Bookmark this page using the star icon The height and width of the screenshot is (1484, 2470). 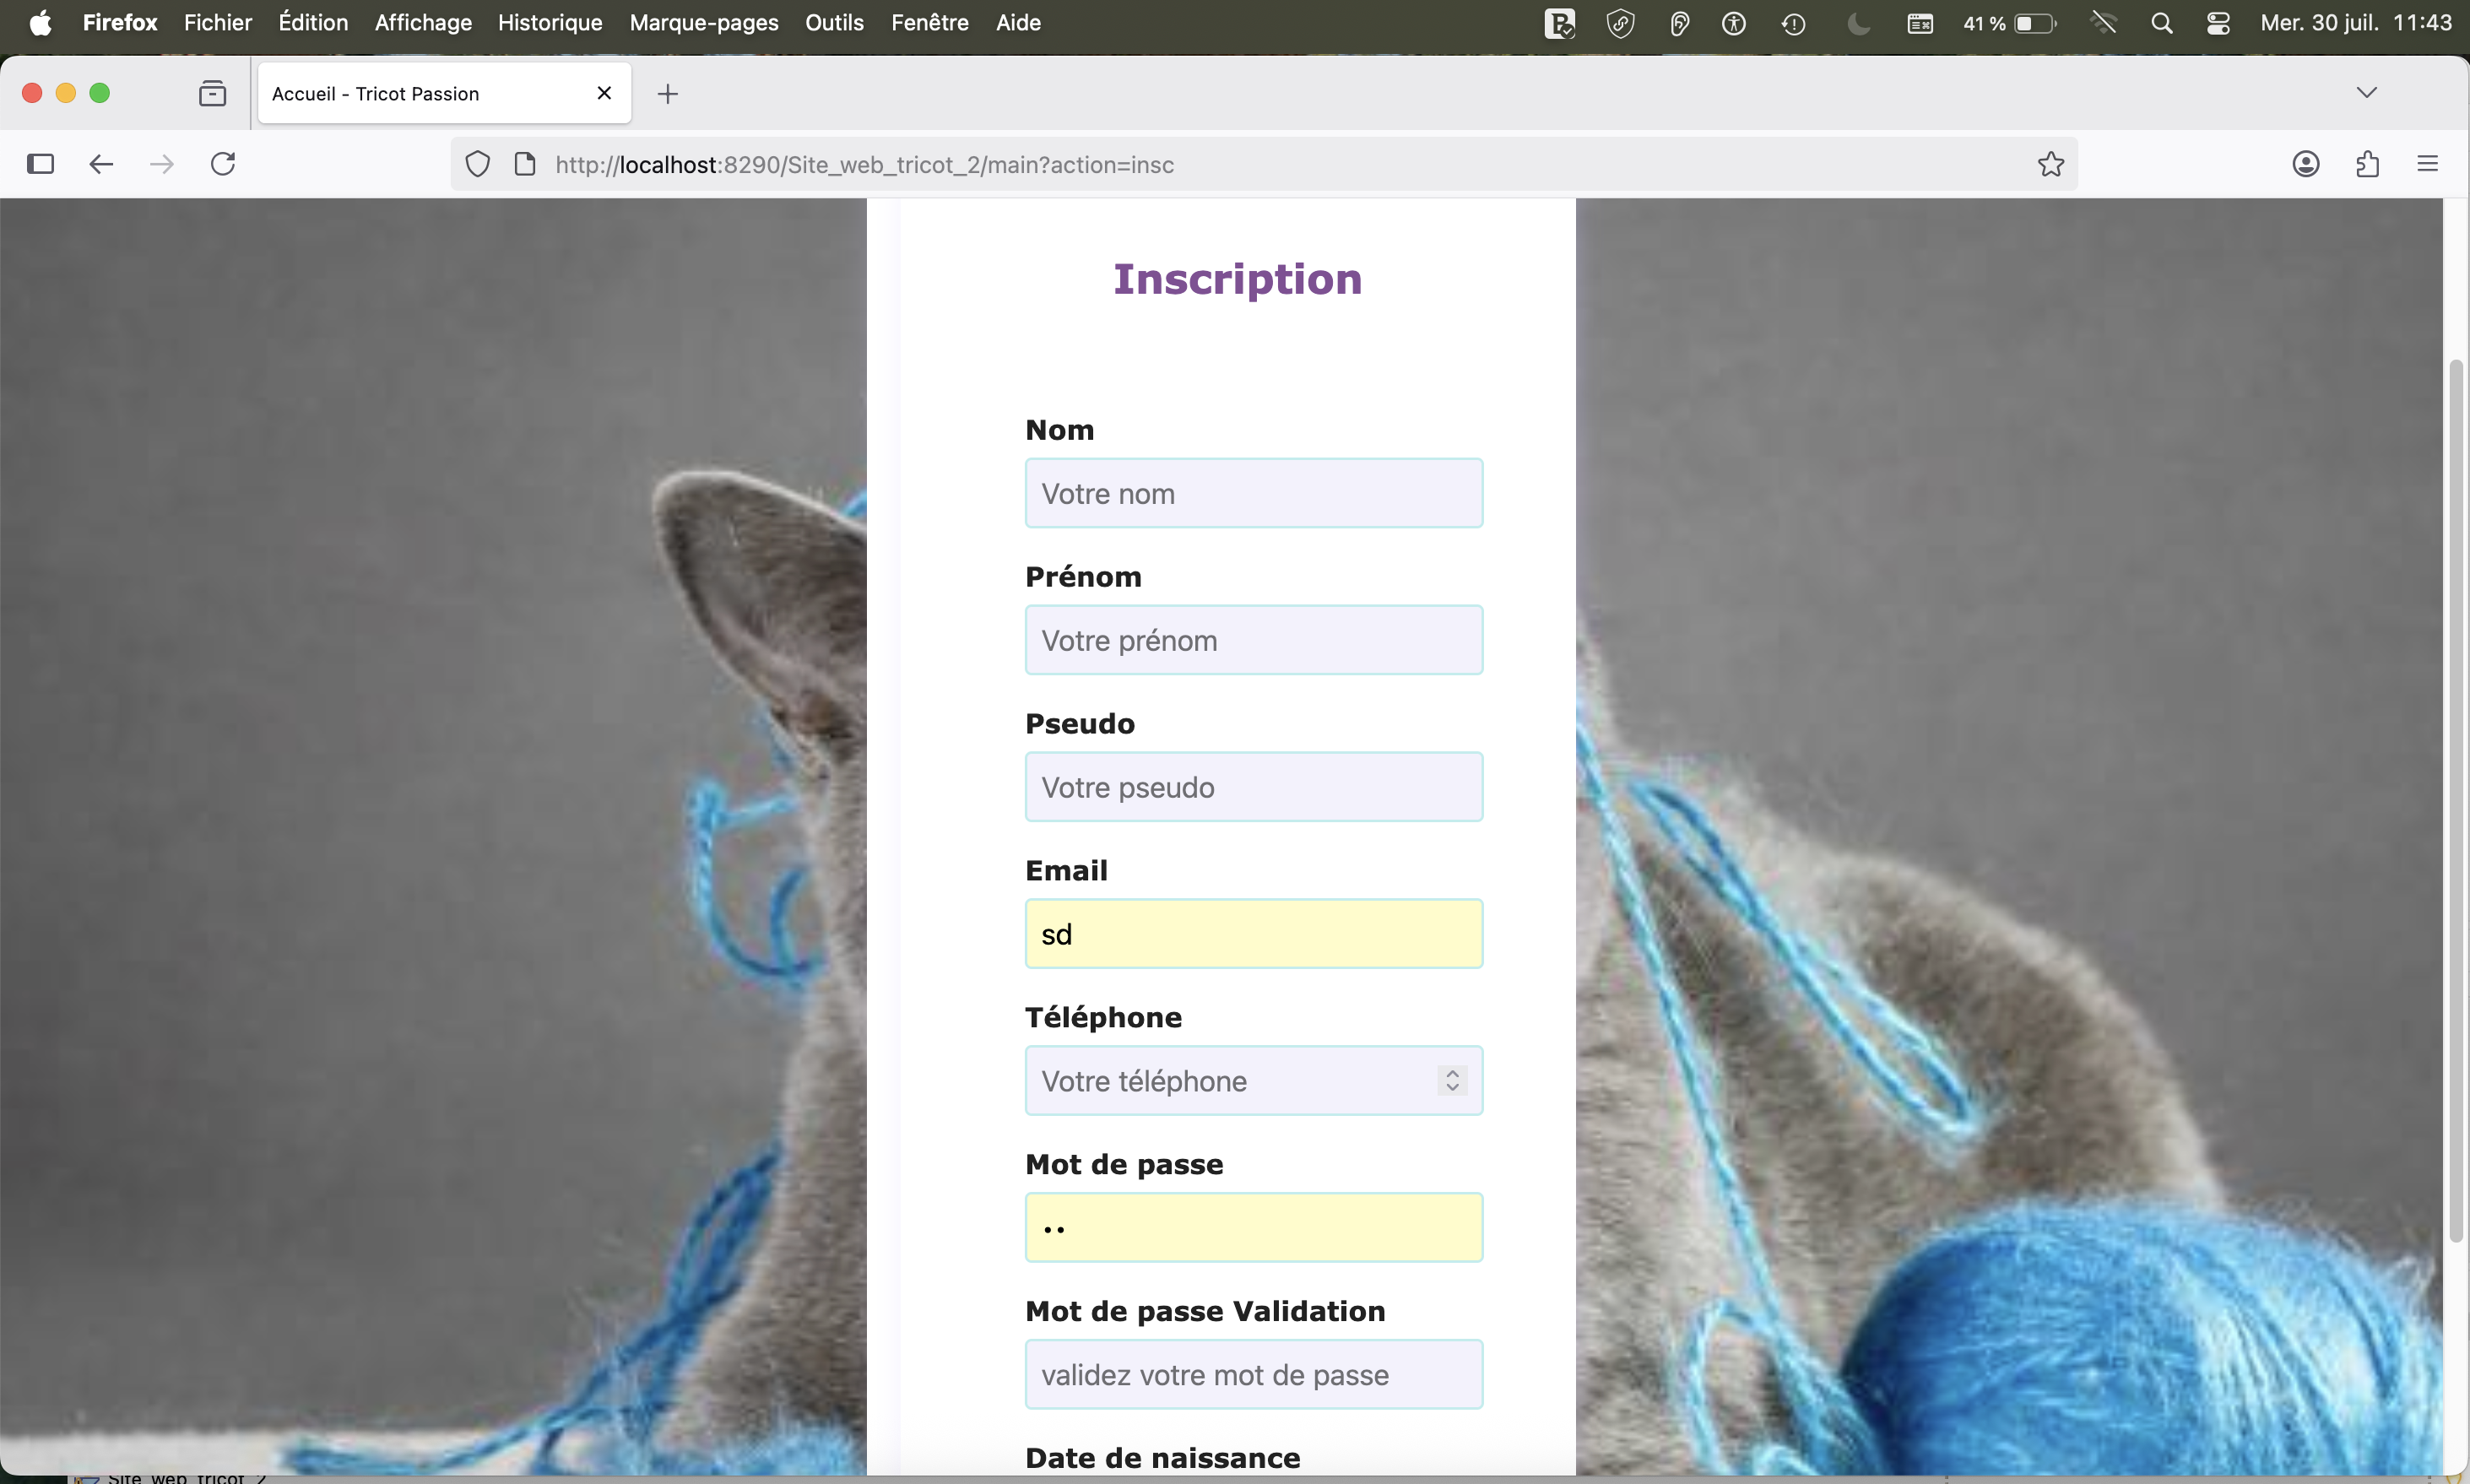pyautogui.click(x=2051, y=164)
